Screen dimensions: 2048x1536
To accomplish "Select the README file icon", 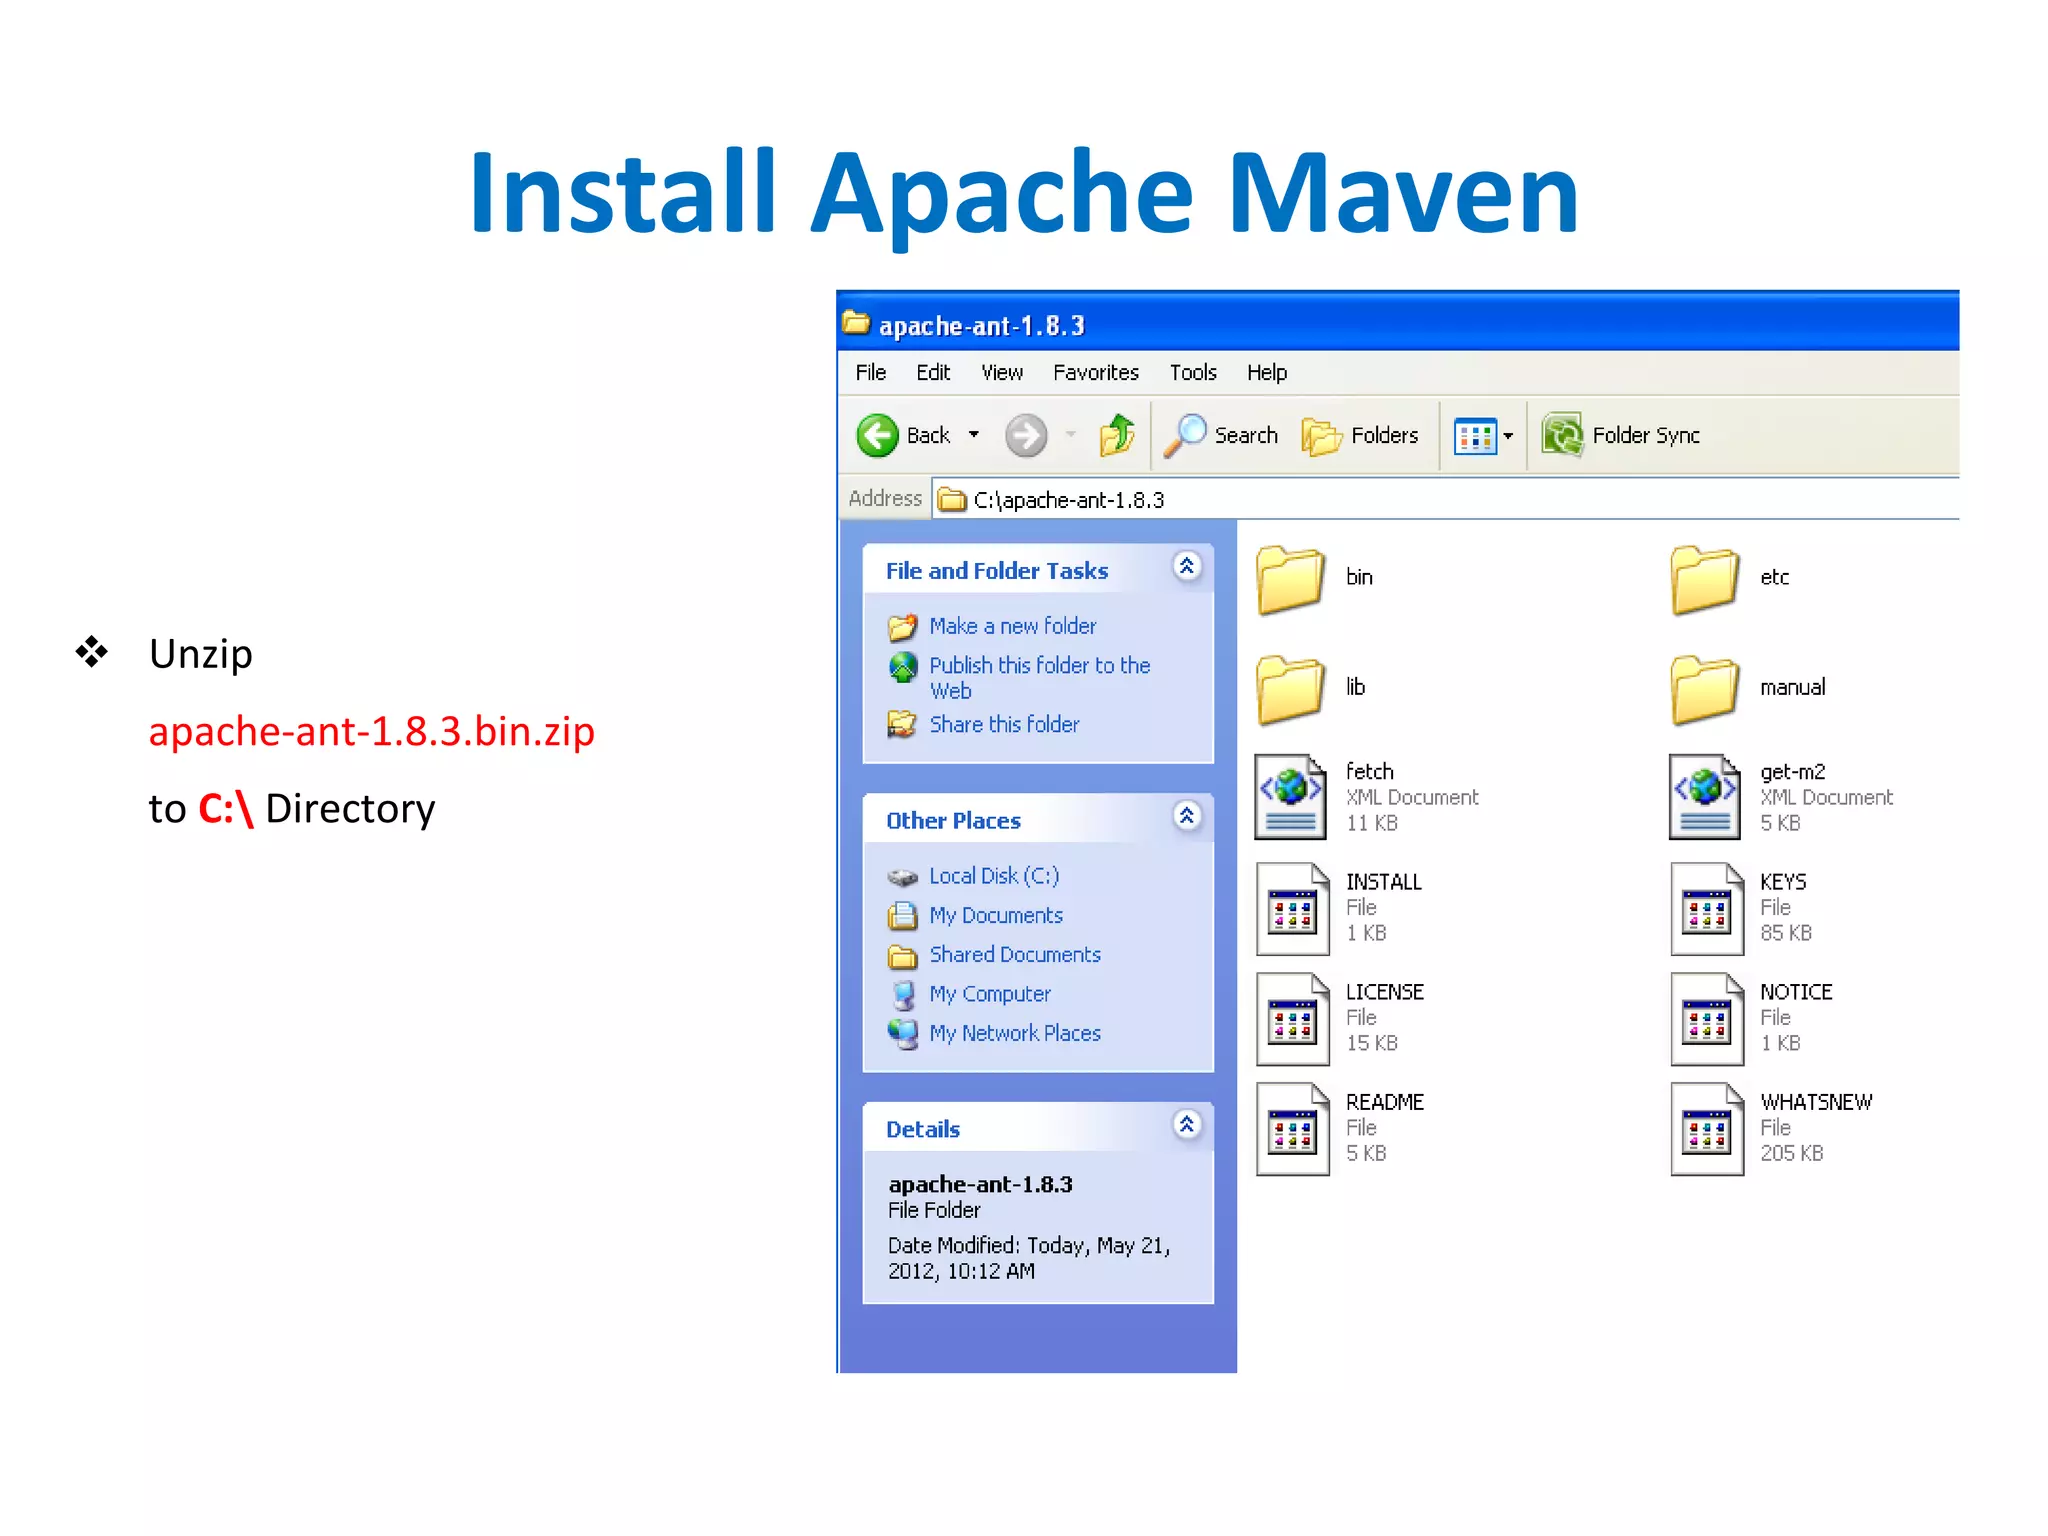I will pos(1292,1128).
